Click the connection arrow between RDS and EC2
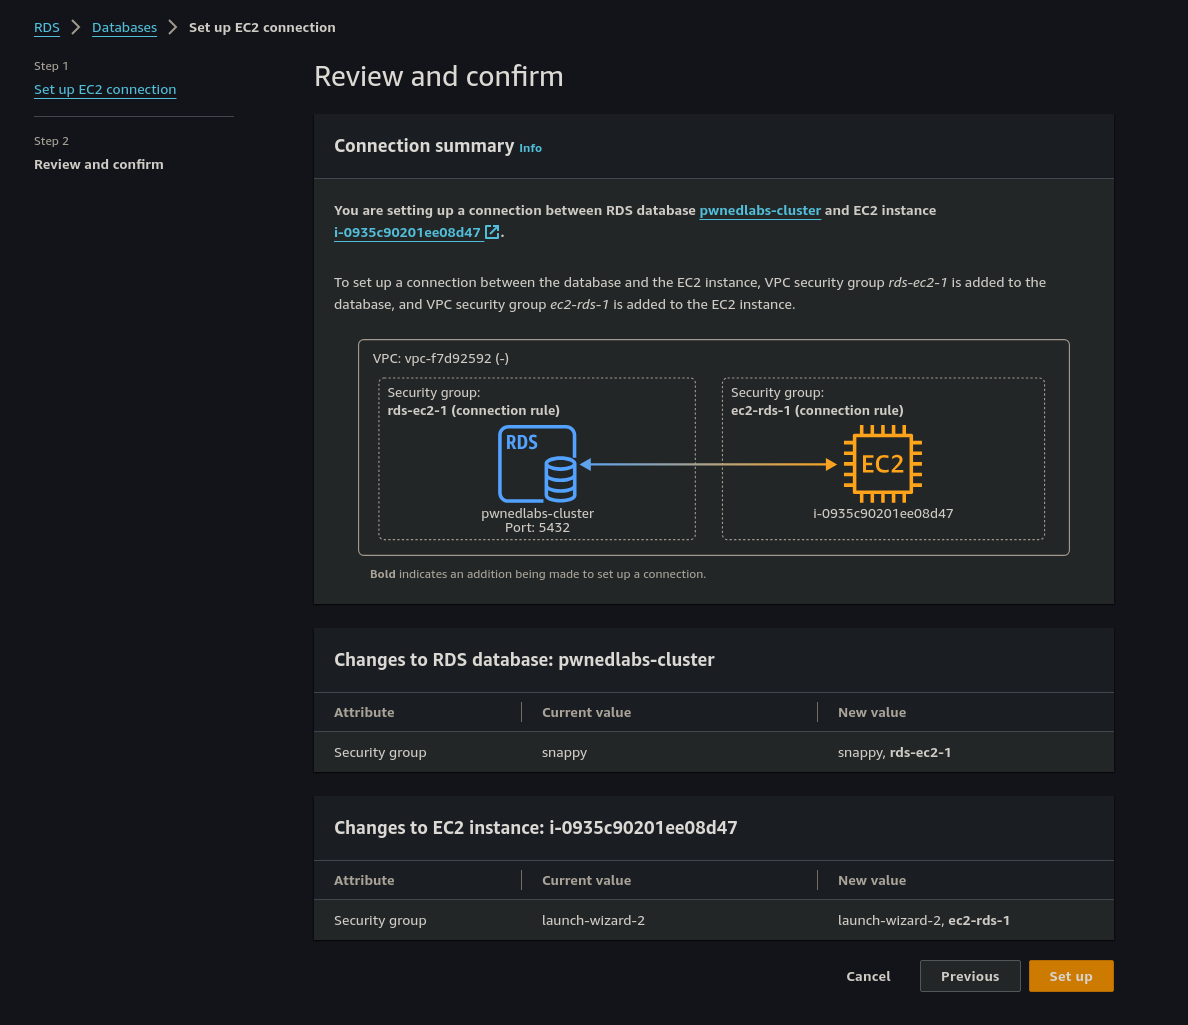Viewport: 1188px width, 1025px height. pos(708,464)
